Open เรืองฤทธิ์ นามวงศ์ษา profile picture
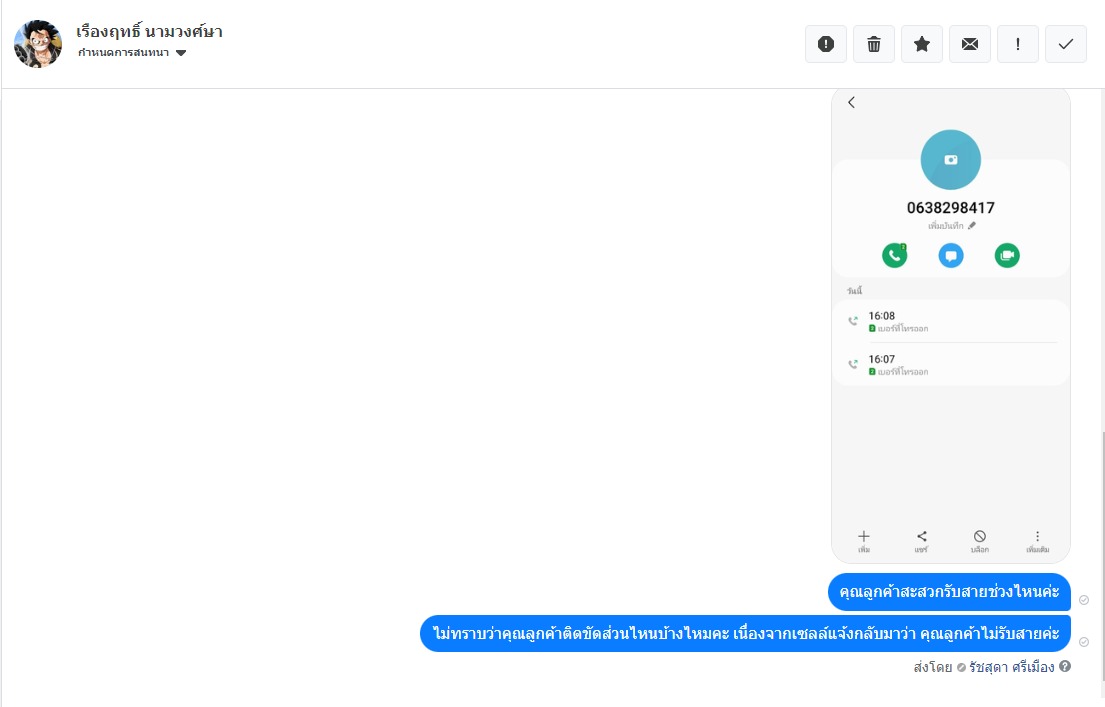The image size is (1105, 707). (38, 44)
